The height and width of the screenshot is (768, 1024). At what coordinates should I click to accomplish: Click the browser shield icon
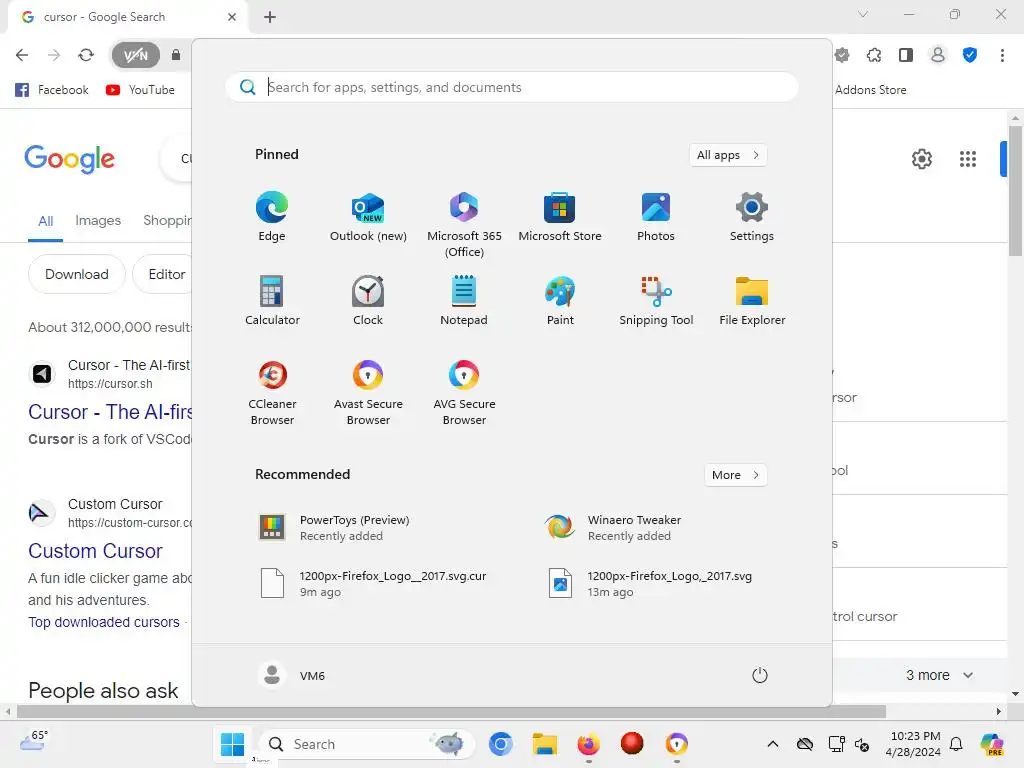tap(970, 56)
